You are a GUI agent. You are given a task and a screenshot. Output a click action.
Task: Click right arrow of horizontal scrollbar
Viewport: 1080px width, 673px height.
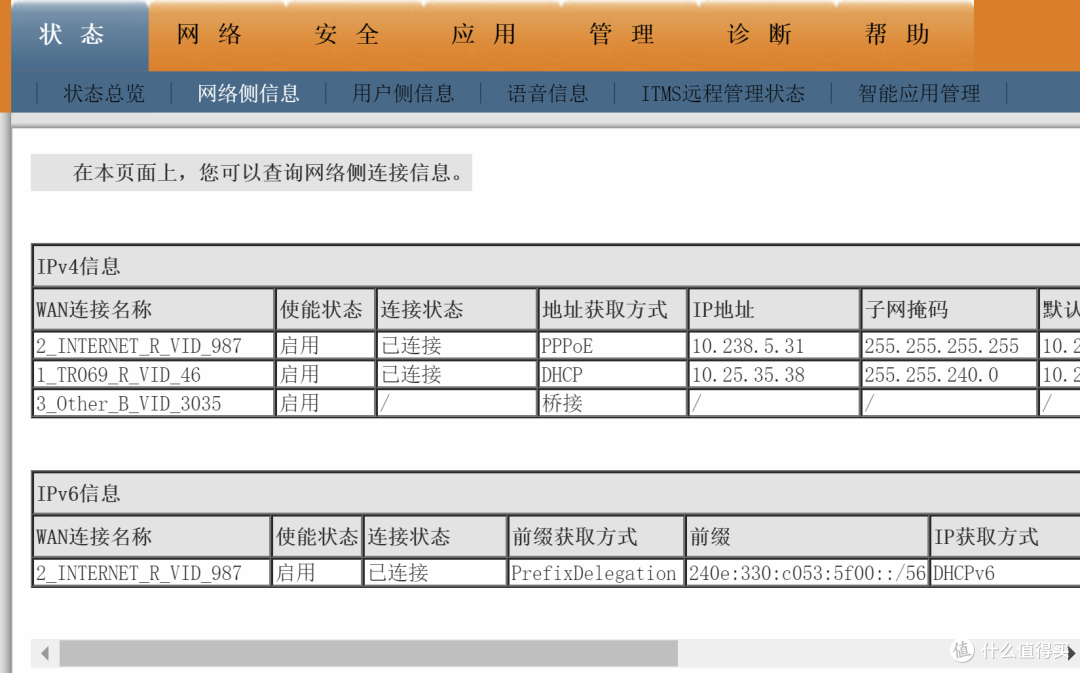pos(1071,654)
